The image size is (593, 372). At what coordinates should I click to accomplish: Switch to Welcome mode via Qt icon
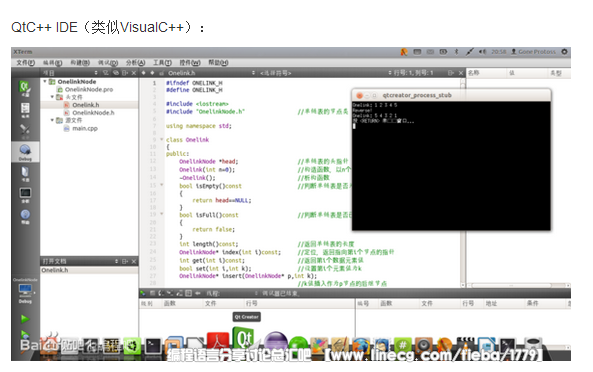tap(25, 88)
